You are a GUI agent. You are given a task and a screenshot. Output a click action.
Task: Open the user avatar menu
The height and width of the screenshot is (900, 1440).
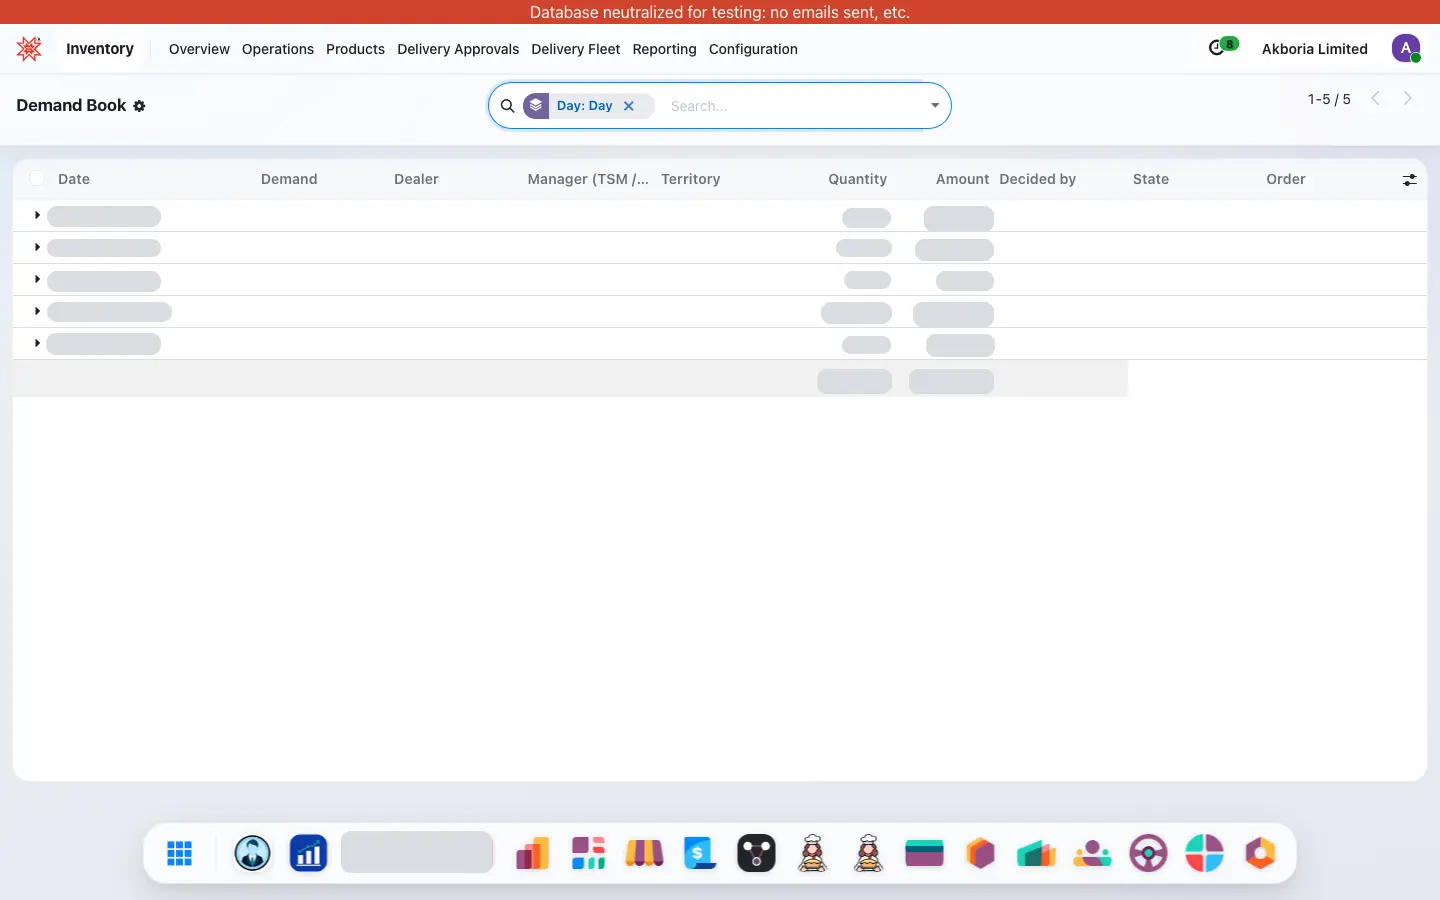(1406, 48)
